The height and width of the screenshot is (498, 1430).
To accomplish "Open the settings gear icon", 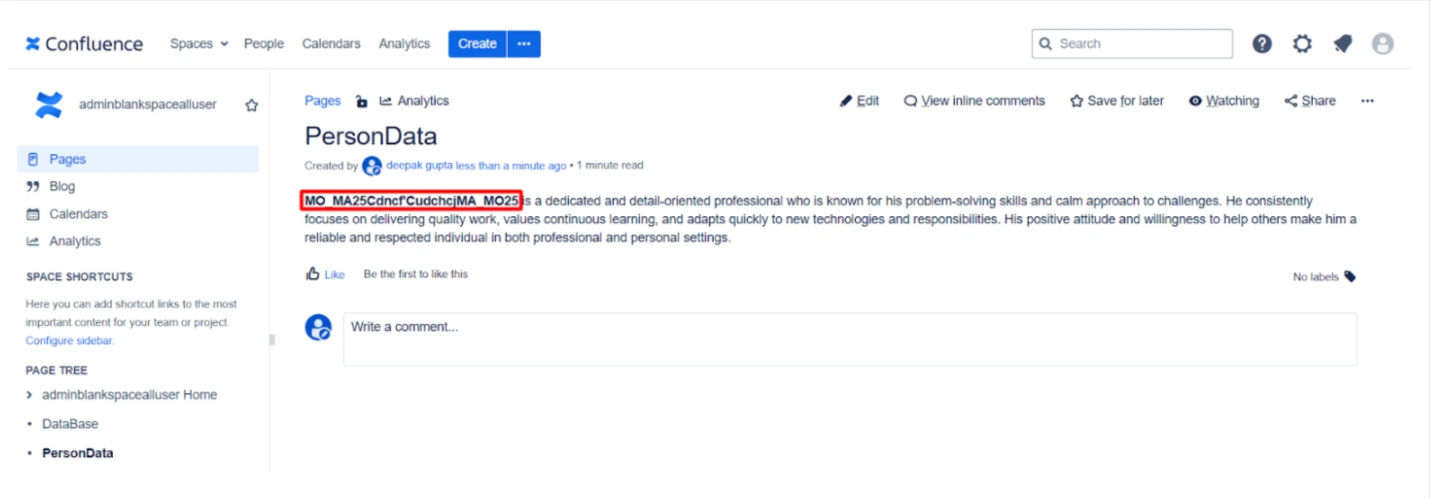I will pos(1302,44).
